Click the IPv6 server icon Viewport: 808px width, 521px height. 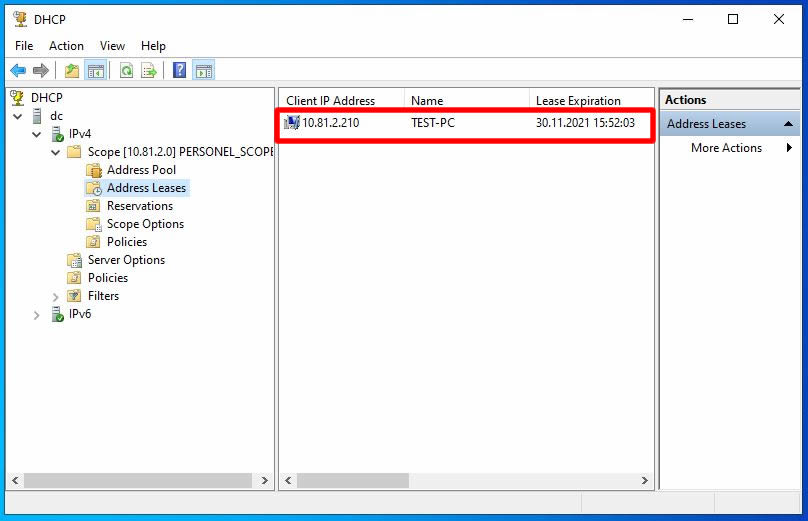[x=58, y=314]
